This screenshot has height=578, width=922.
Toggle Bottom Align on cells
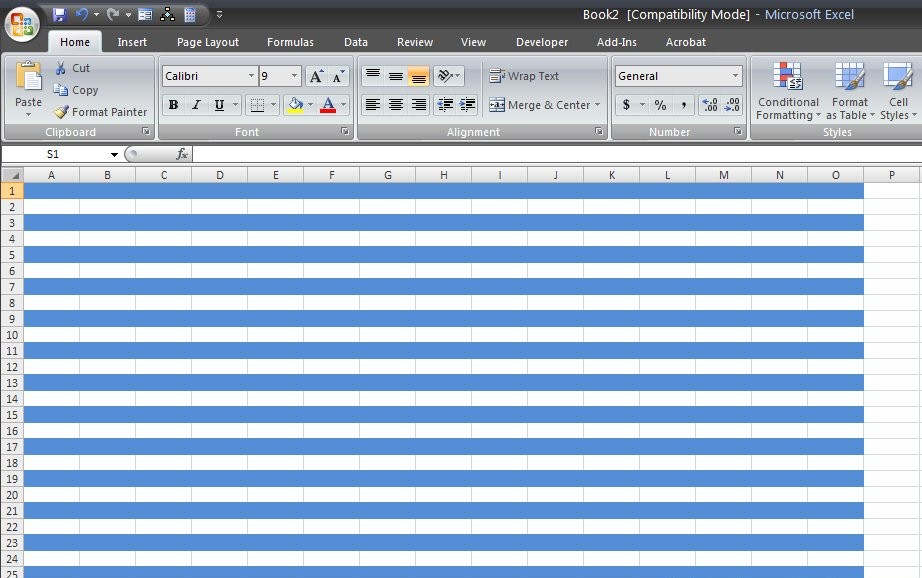coord(419,75)
